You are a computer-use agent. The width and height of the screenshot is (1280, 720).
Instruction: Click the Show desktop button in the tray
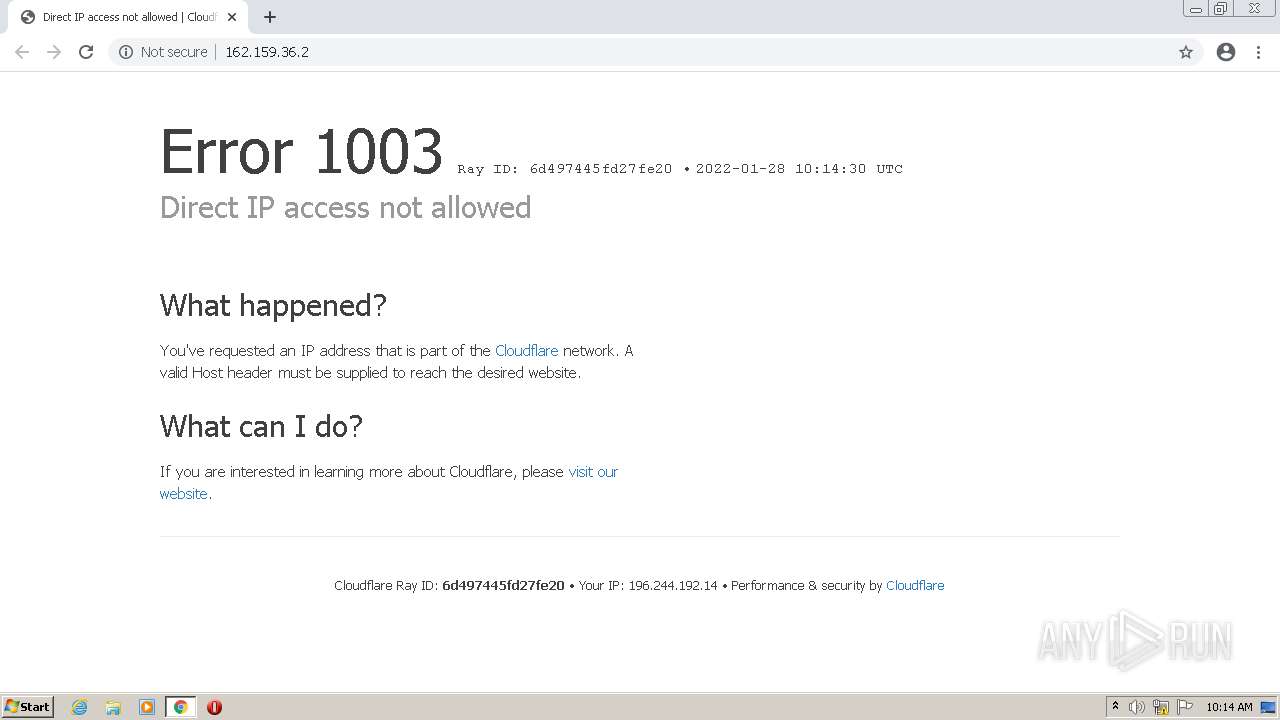pos(1268,707)
